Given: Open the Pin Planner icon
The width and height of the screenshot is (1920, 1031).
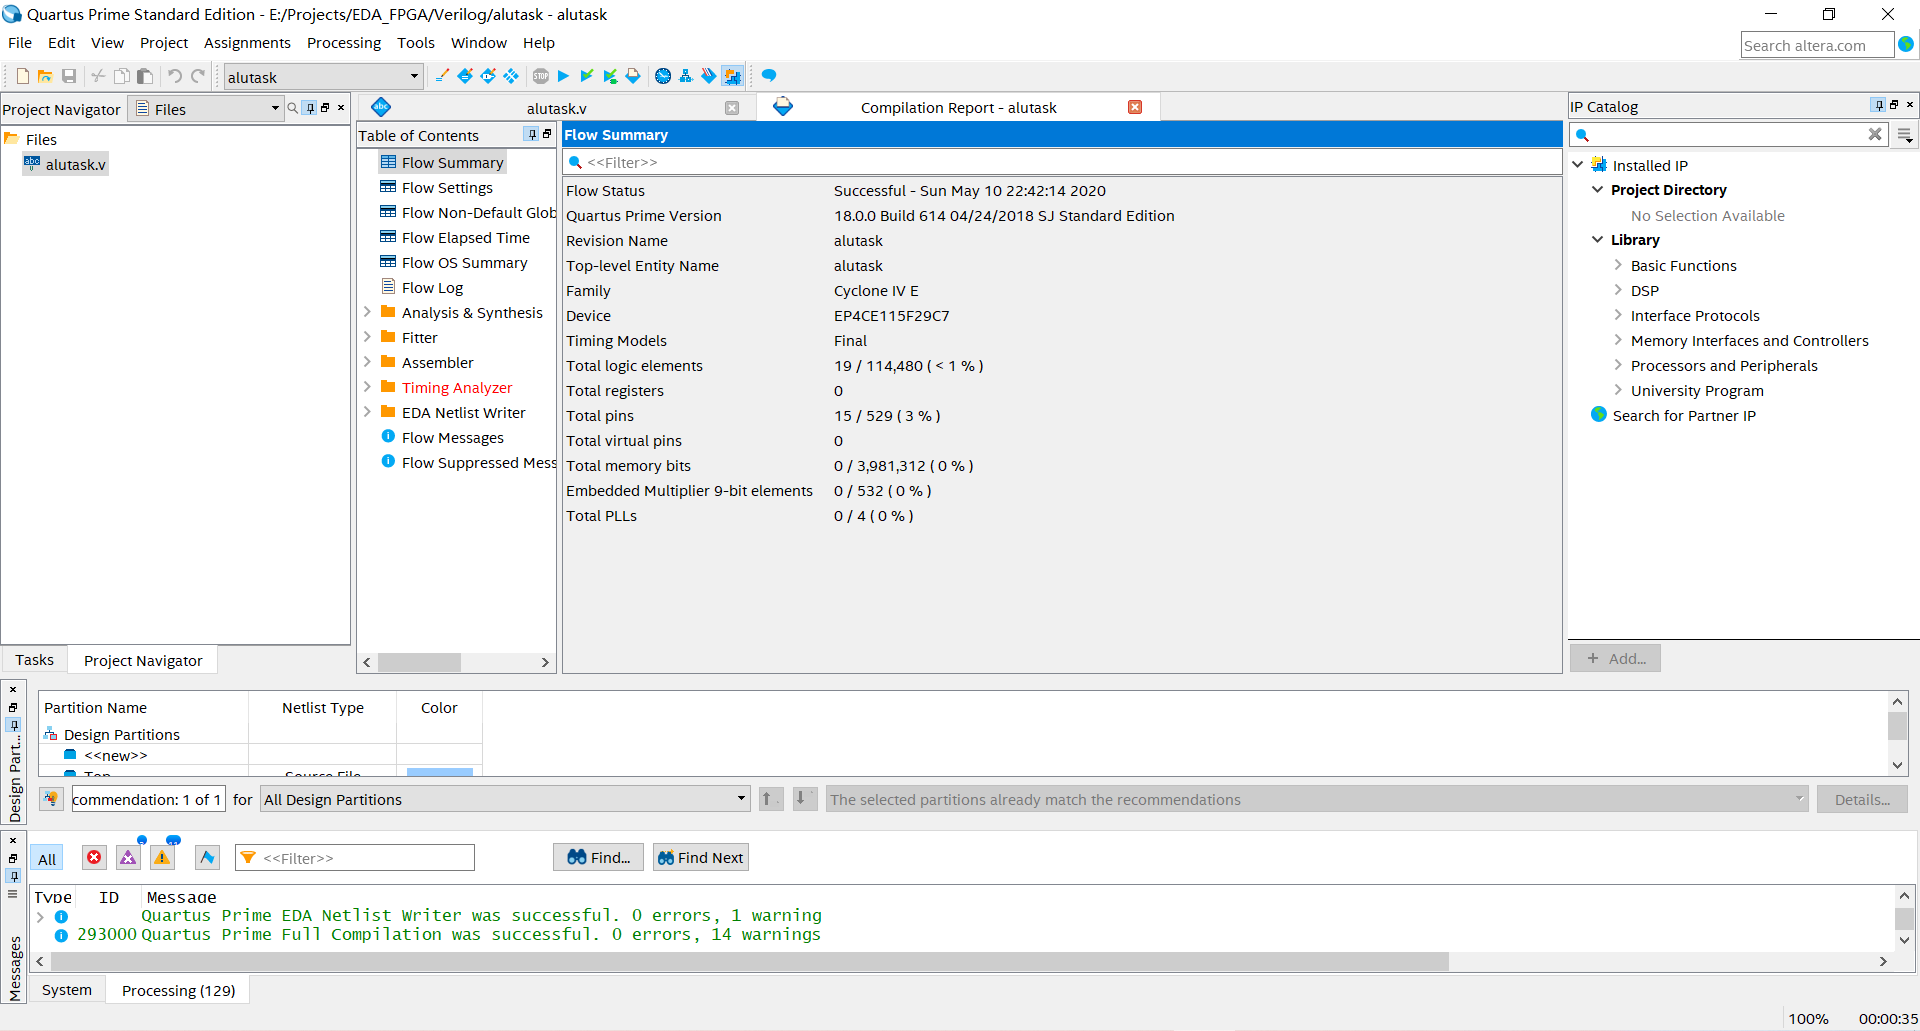Looking at the screenshot, I should pos(487,75).
